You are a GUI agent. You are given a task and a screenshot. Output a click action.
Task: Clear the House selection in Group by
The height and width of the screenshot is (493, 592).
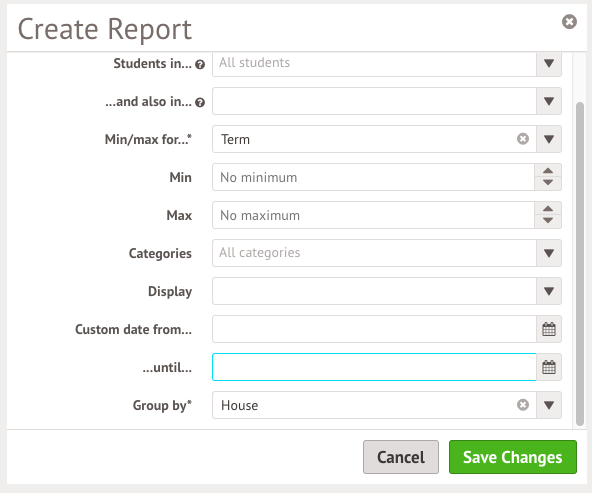[523, 405]
